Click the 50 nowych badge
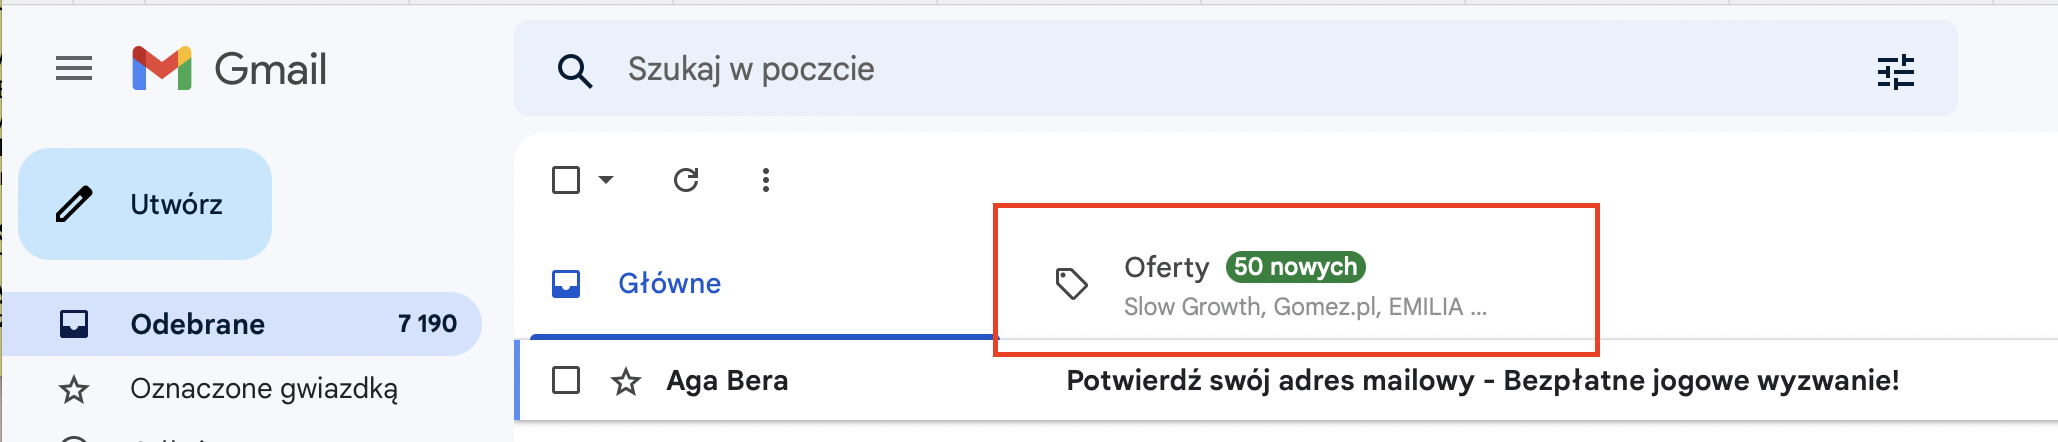 coord(1295,267)
